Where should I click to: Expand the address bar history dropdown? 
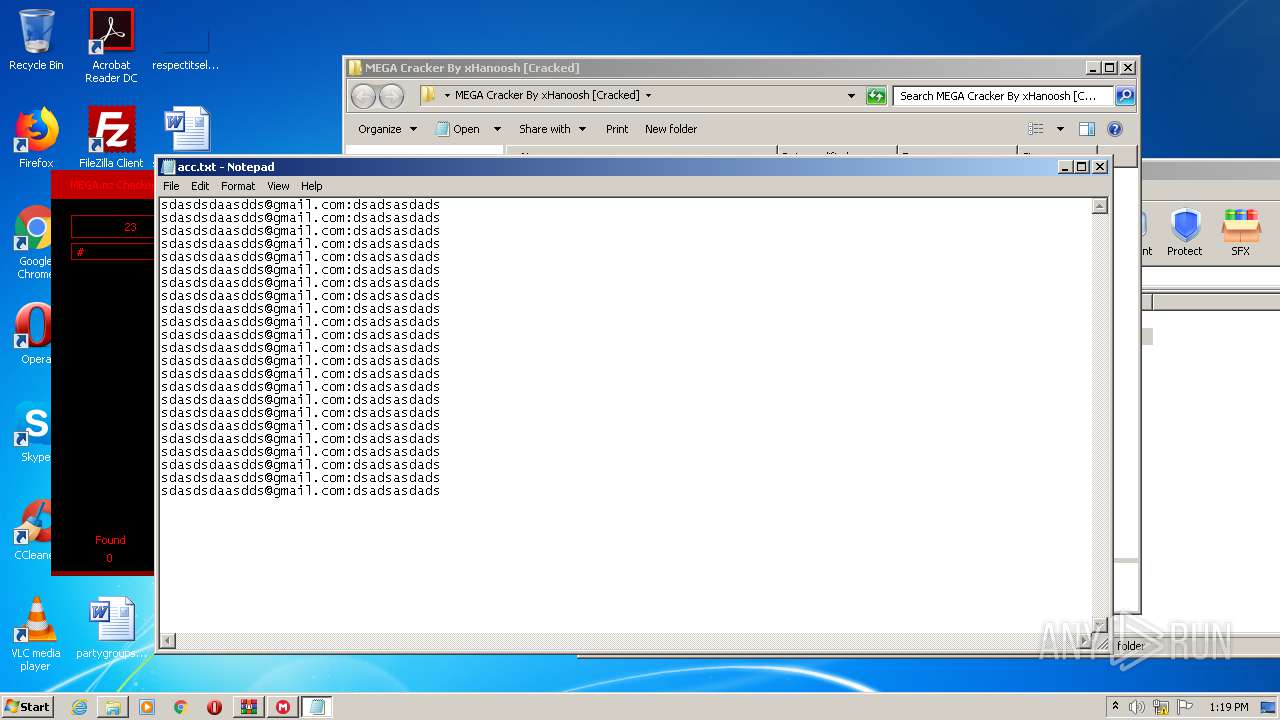(x=851, y=96)
